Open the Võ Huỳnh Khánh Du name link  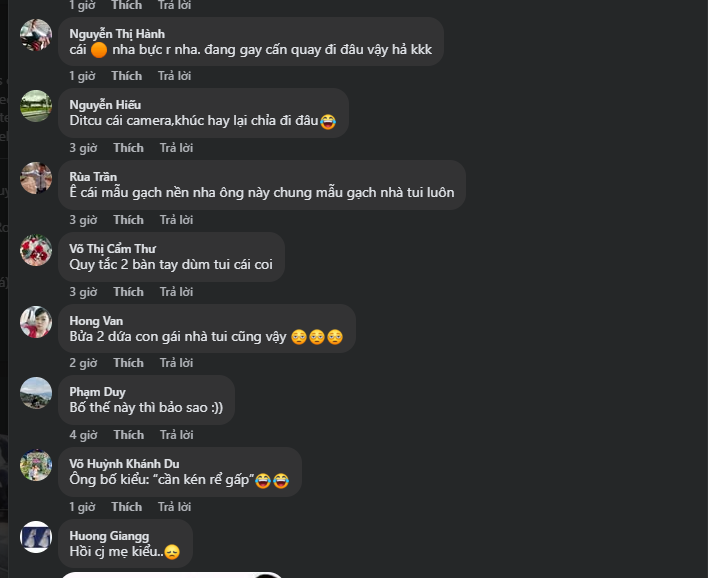pos(124,464)
